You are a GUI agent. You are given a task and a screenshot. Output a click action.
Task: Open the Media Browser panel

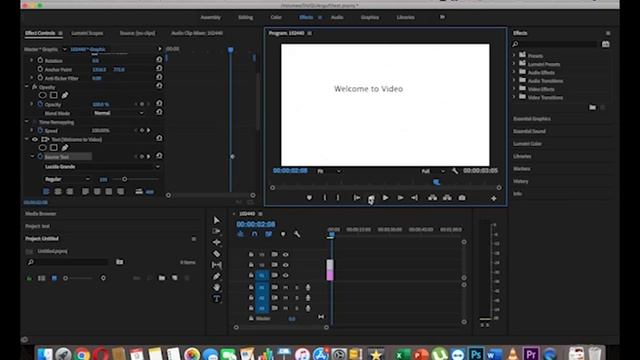coord(40,214)
